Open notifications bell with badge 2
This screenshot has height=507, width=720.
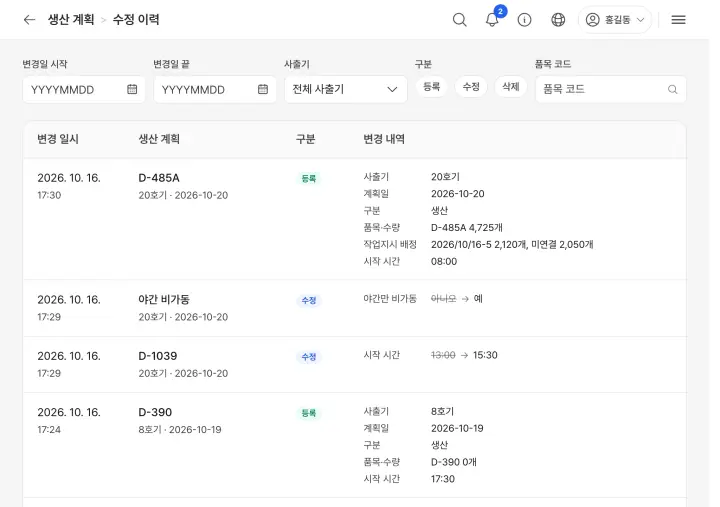[x=492, y=20]
